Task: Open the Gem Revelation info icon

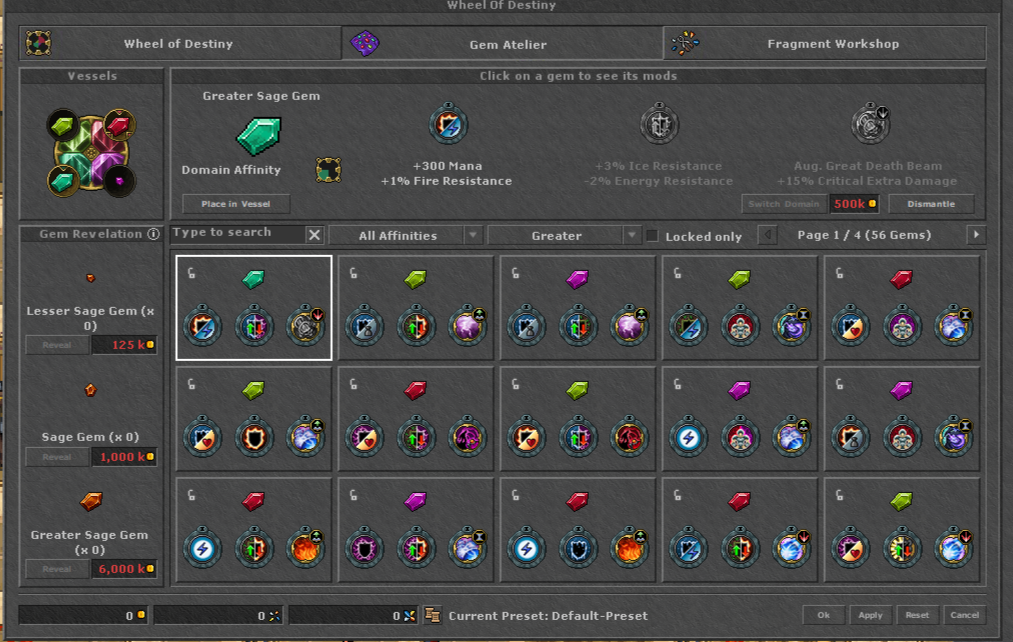Action: tap(154, 234)
